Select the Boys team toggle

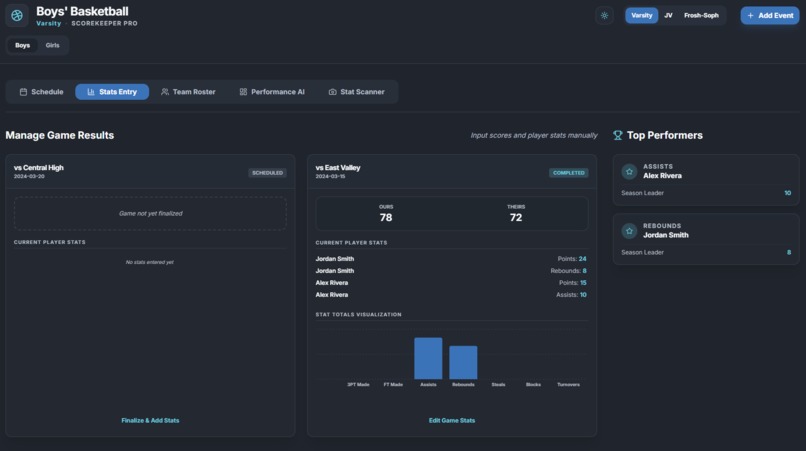[23, 45]
